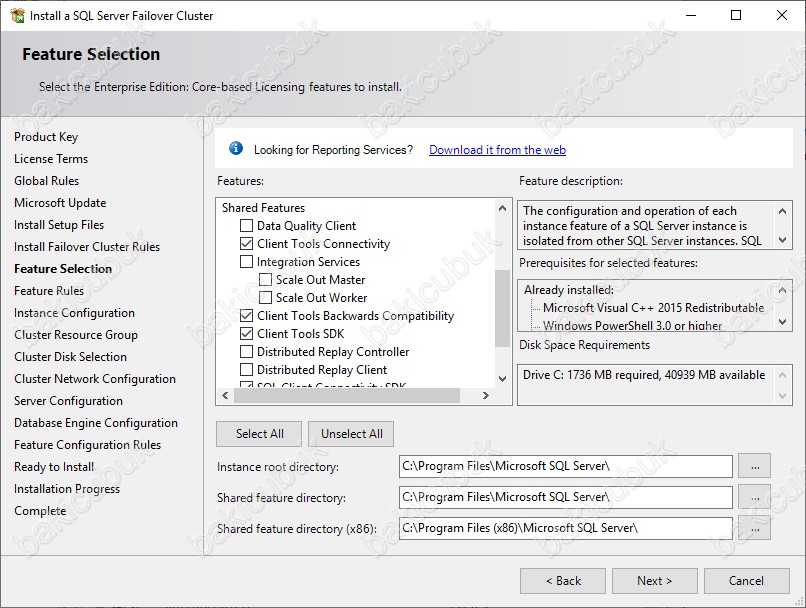
Task: Click the SQL Server setup title bar icon
Action: click(x=17, y=15)
